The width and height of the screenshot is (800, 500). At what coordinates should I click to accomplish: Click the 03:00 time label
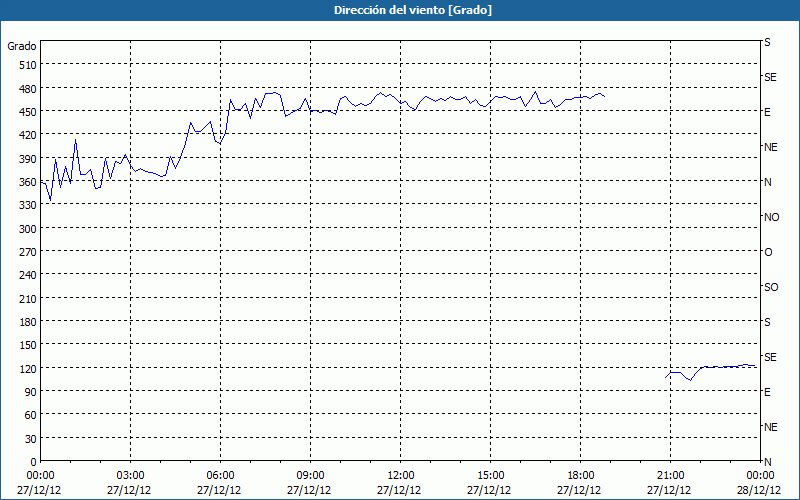pos(131,476)
